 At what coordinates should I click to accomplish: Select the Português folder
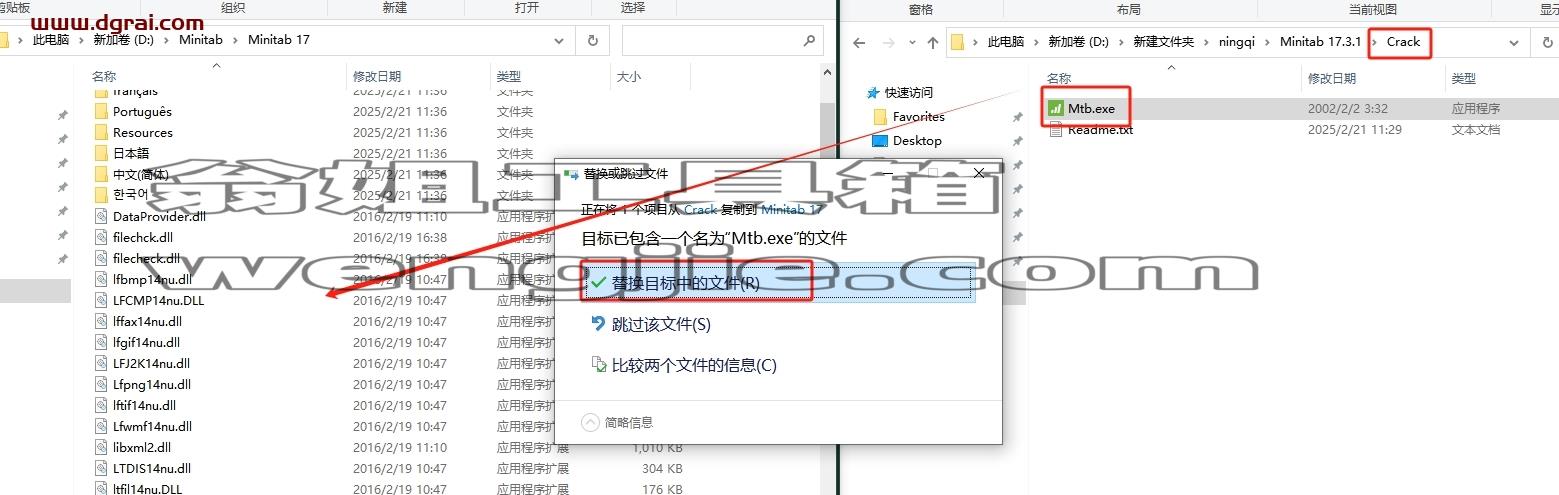(x=142, y=111)
